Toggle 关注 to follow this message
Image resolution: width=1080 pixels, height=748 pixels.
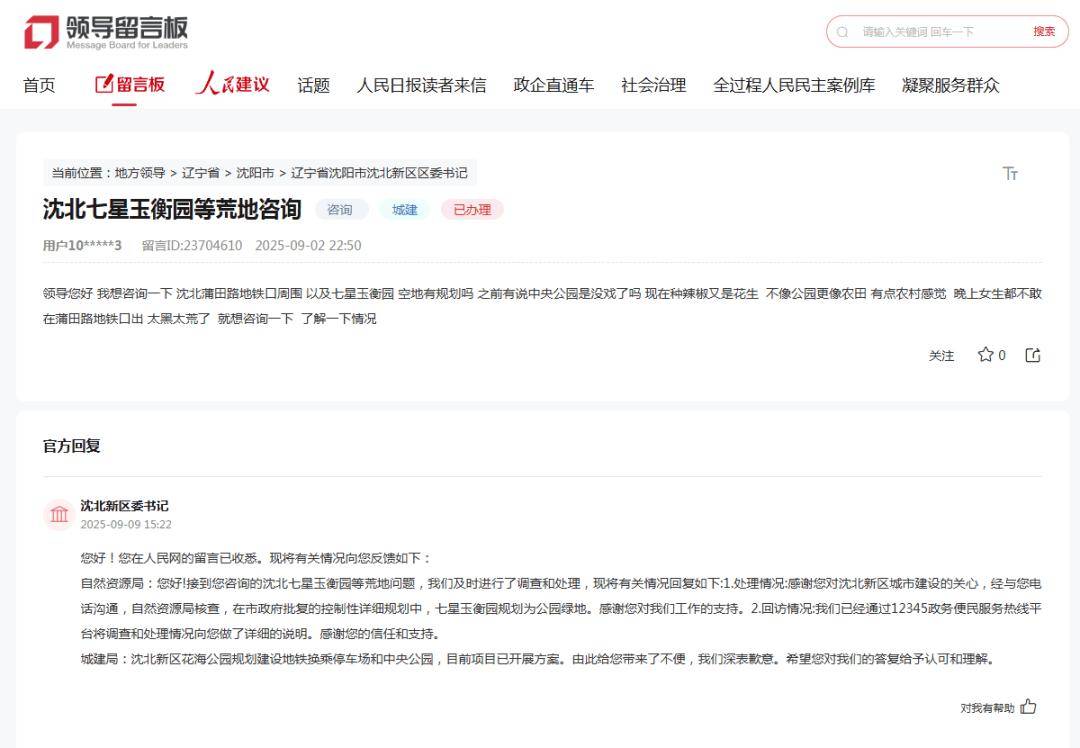(941, 356)
